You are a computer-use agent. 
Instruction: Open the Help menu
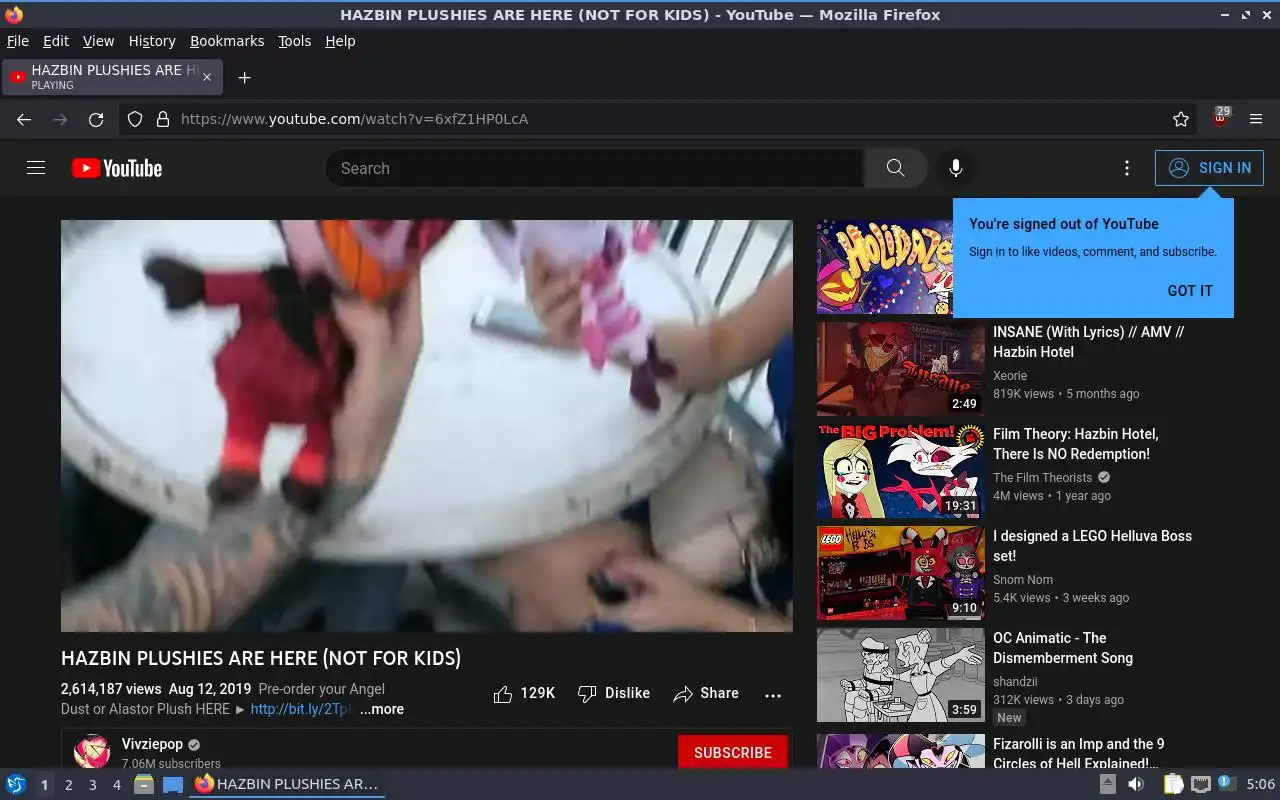click(340, 41)
